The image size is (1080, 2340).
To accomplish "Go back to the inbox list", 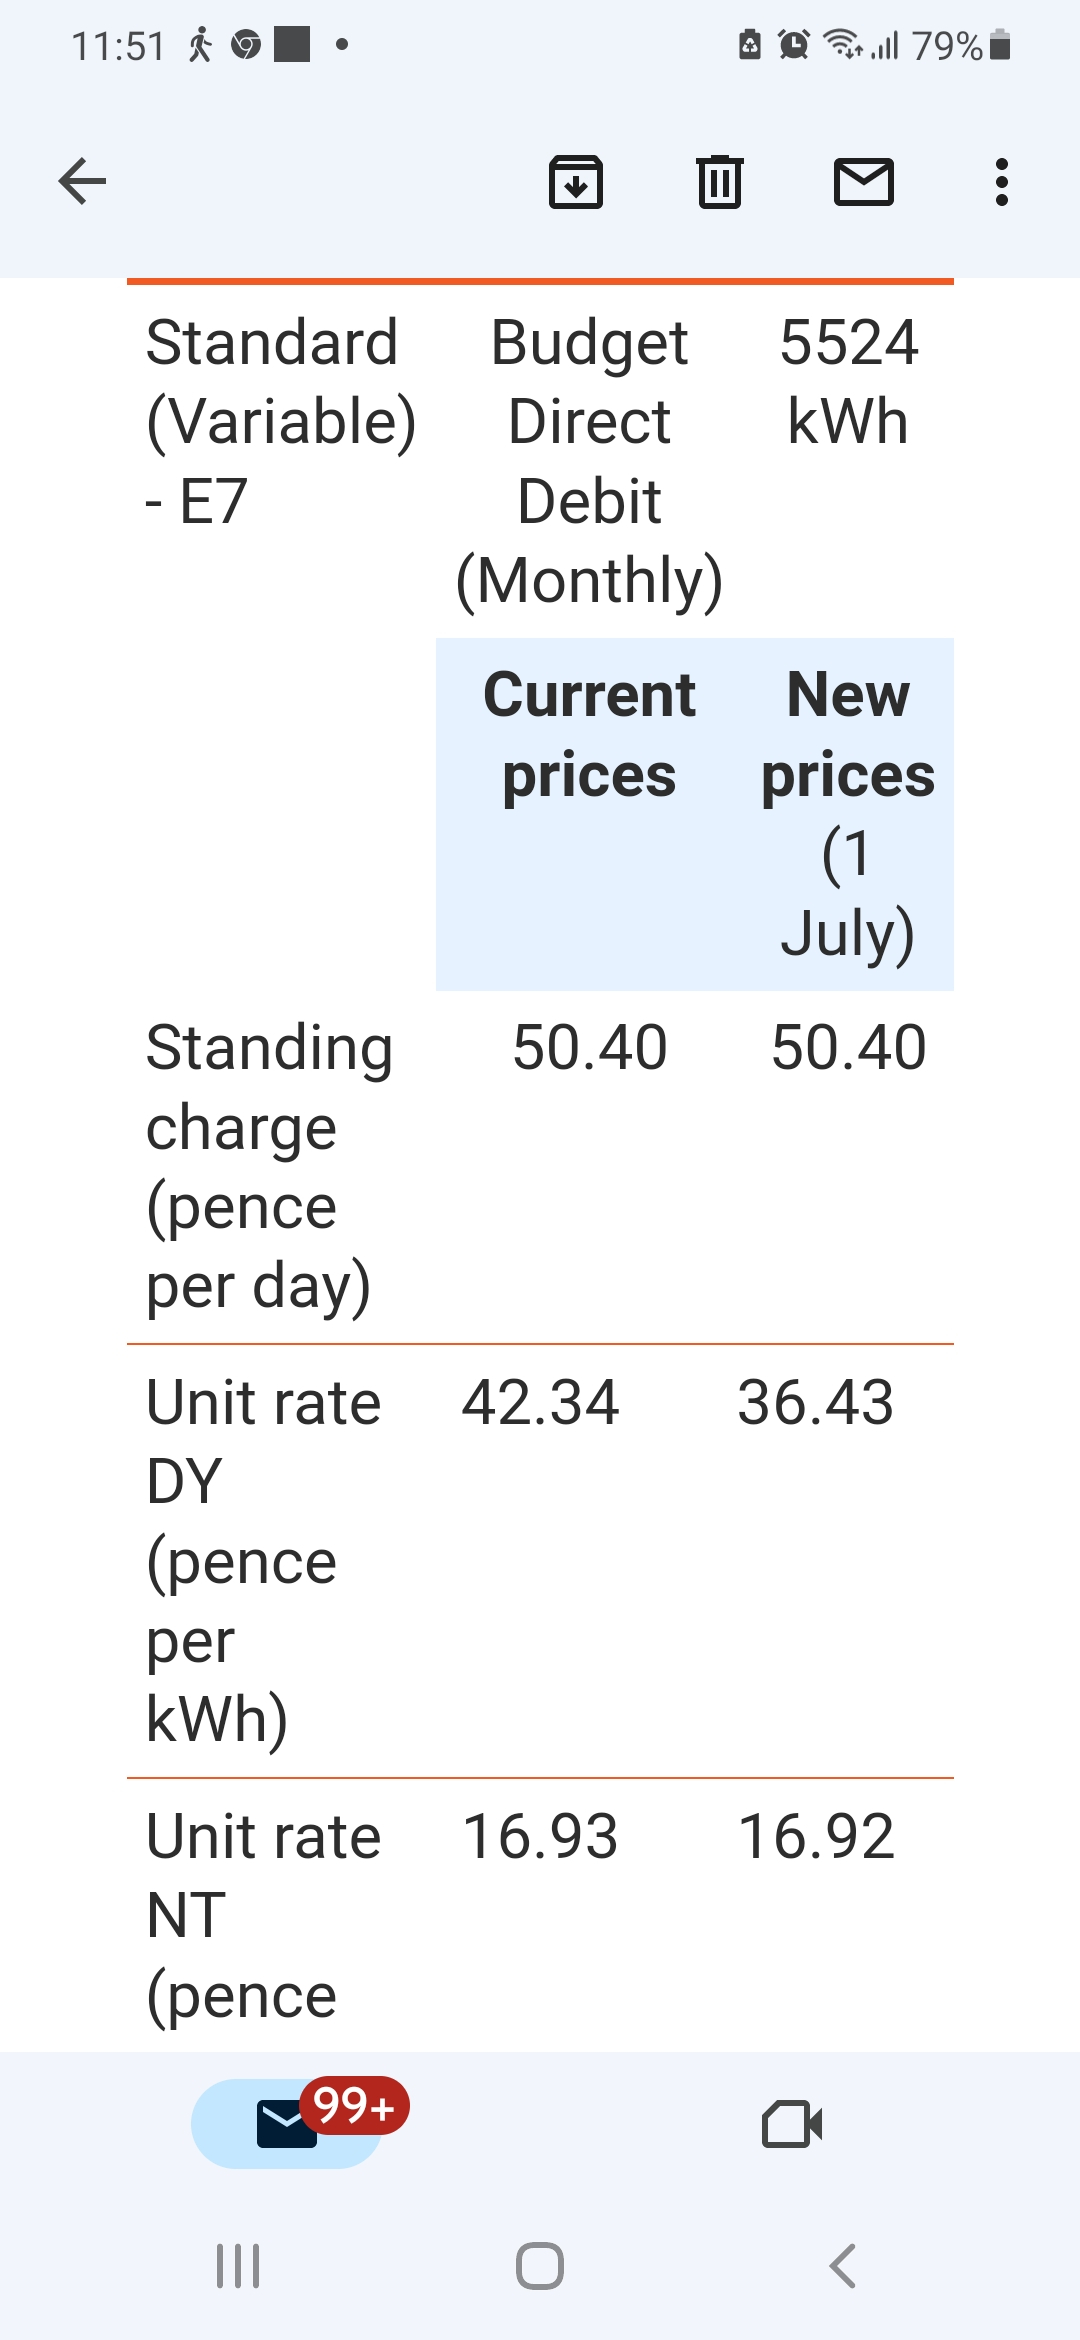I will coord(82,181).
